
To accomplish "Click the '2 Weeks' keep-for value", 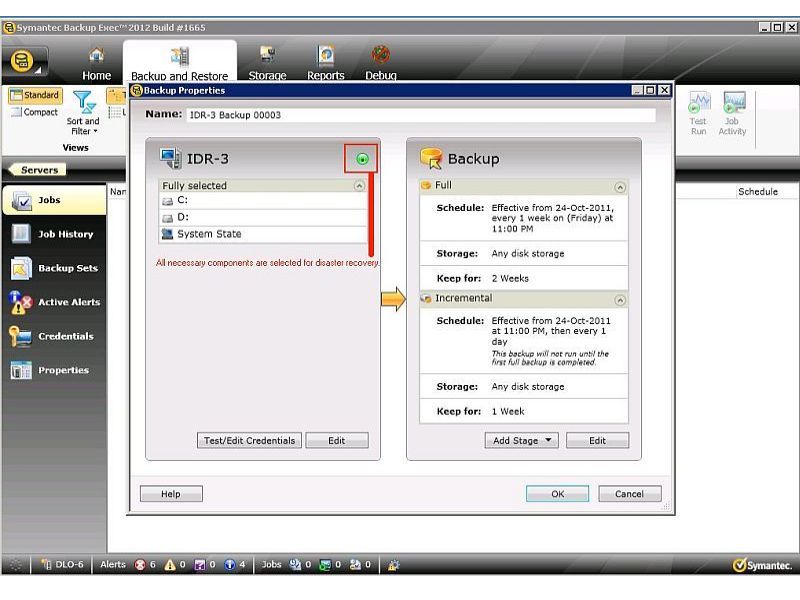I will (x=510, y=279).
